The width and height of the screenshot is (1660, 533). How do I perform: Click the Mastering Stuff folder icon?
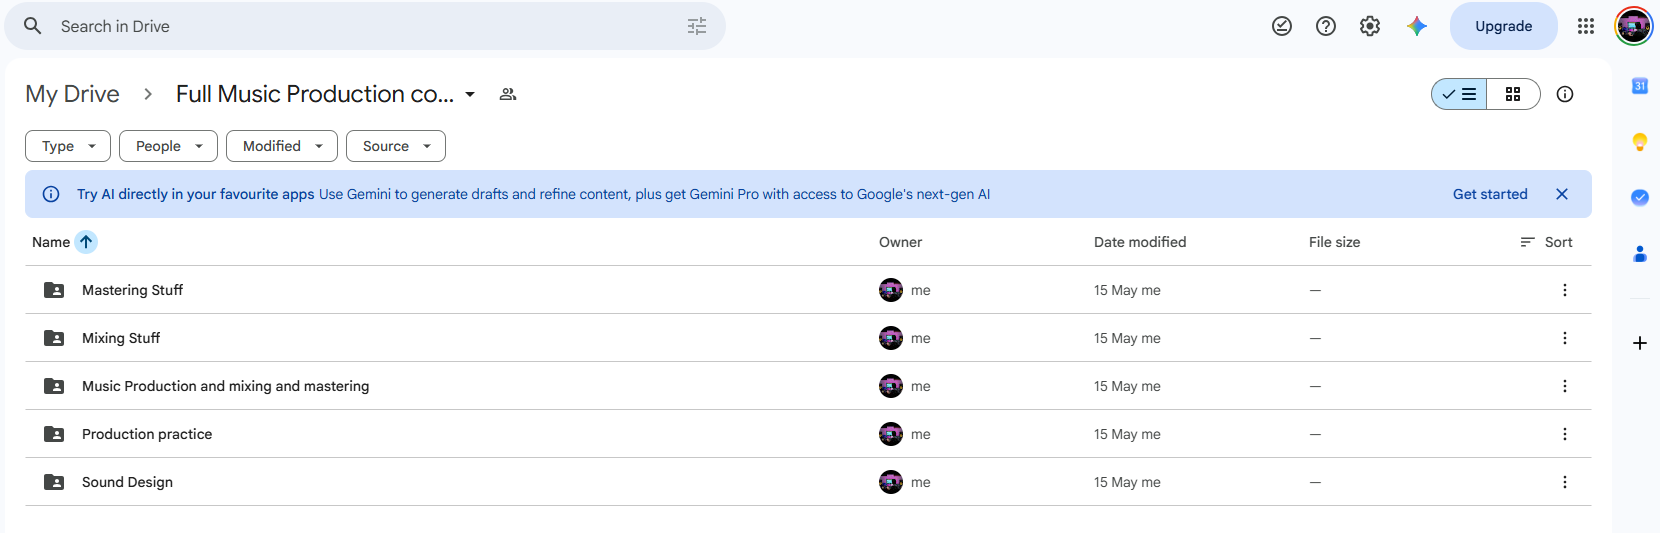[54, 290]
